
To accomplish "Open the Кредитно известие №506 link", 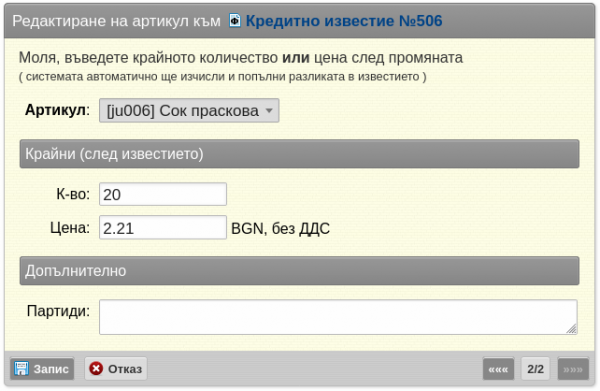I will tap(344, 21).
